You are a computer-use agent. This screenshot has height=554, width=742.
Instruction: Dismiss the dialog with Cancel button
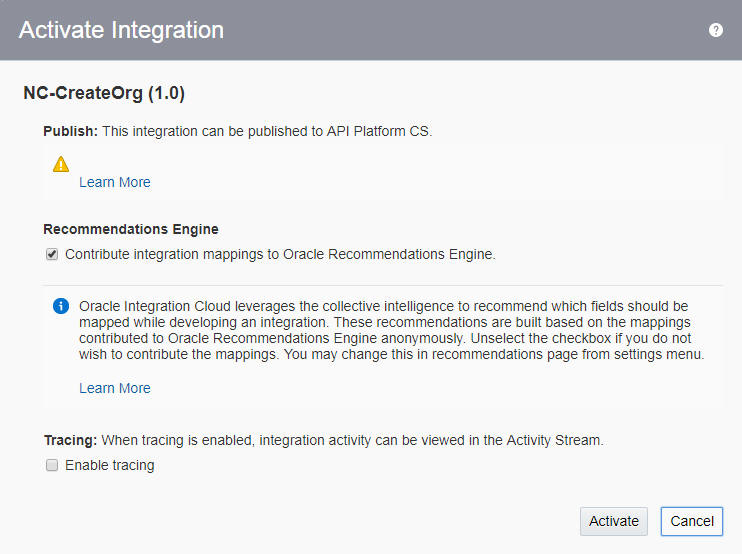point(692,521)
